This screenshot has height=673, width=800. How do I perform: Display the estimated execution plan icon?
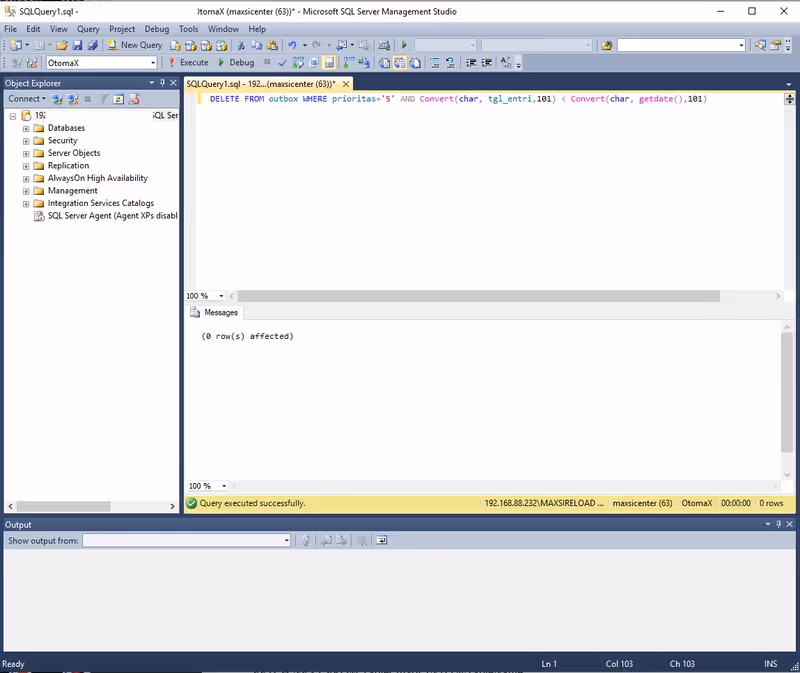[296, 62]
